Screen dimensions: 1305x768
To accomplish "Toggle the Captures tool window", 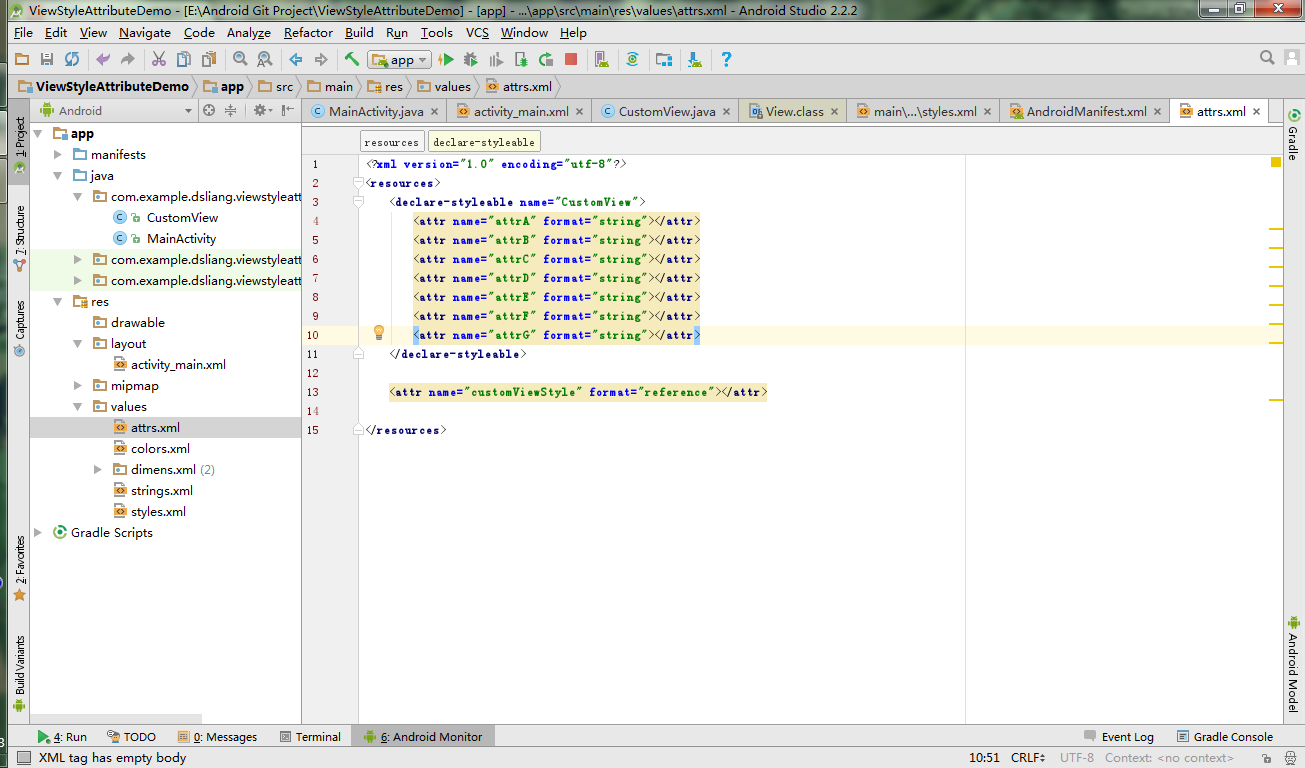I will pos(19,328).
